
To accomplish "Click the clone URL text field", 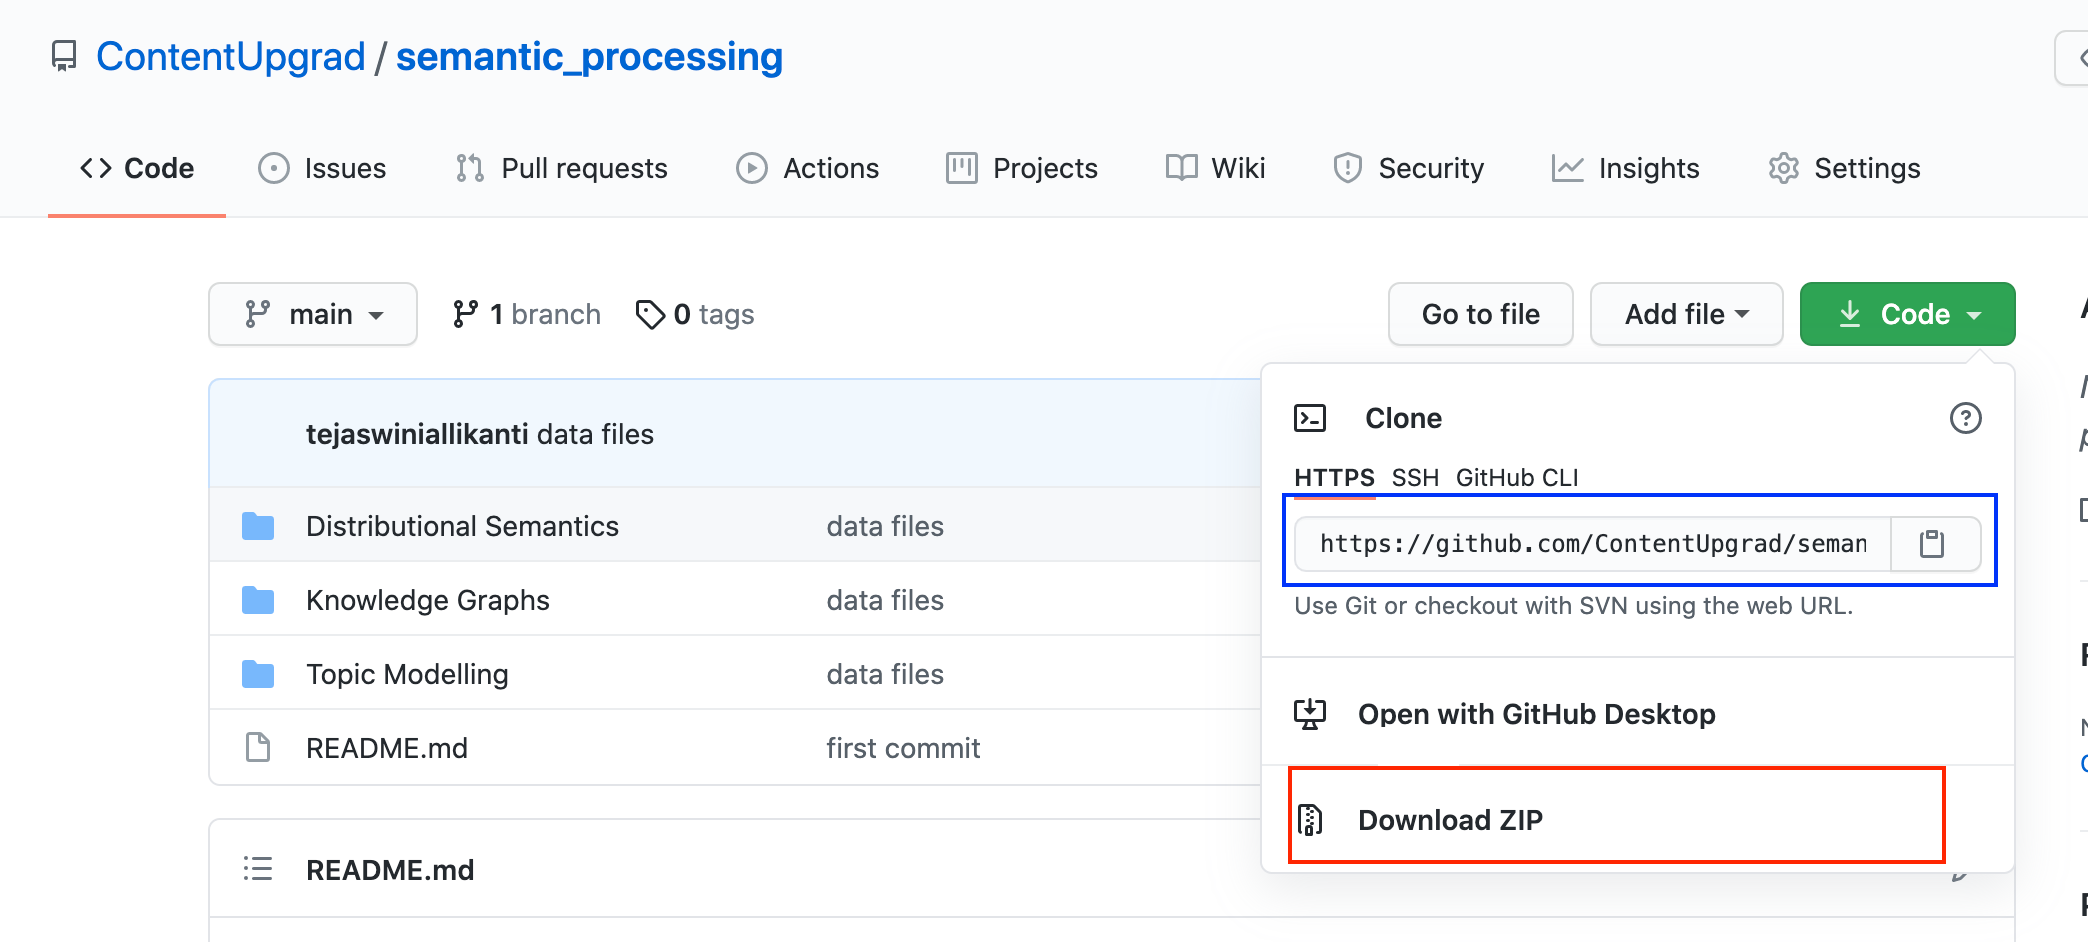I will click(1593, 544).
